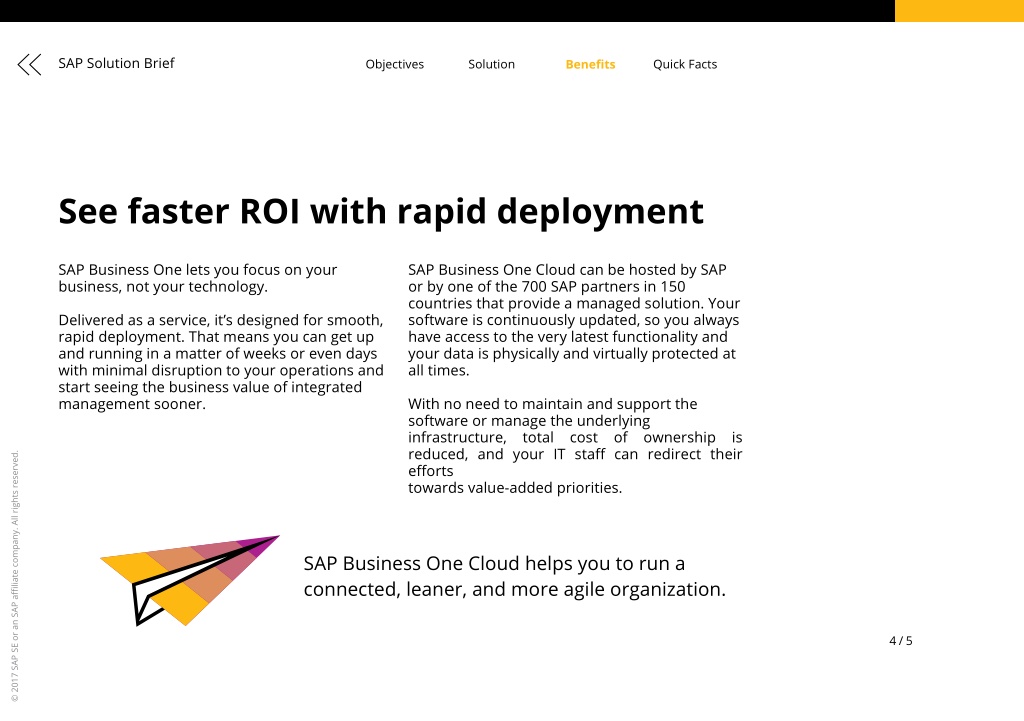Click the 4 / 5 page indicator

coord(901,641)
